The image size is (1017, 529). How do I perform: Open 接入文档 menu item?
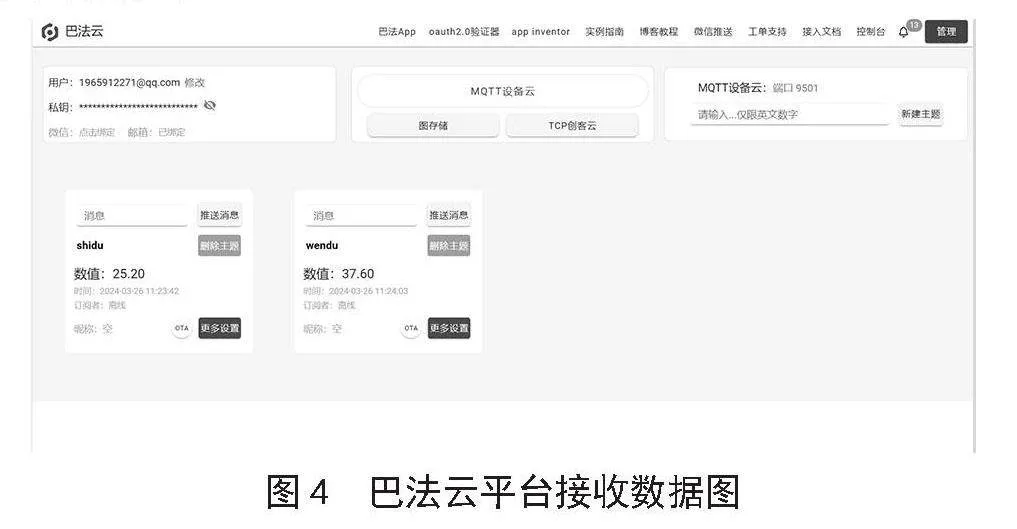pos(822,32)
